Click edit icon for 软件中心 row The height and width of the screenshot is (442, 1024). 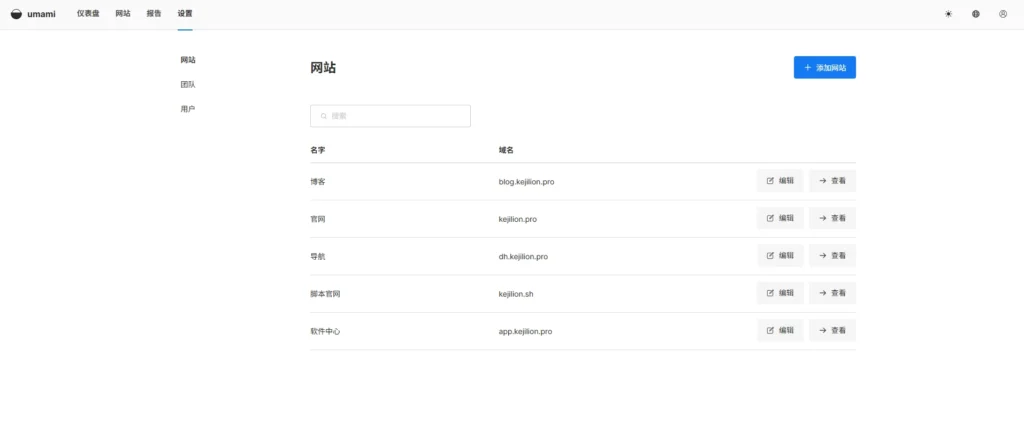pos(770,330)
